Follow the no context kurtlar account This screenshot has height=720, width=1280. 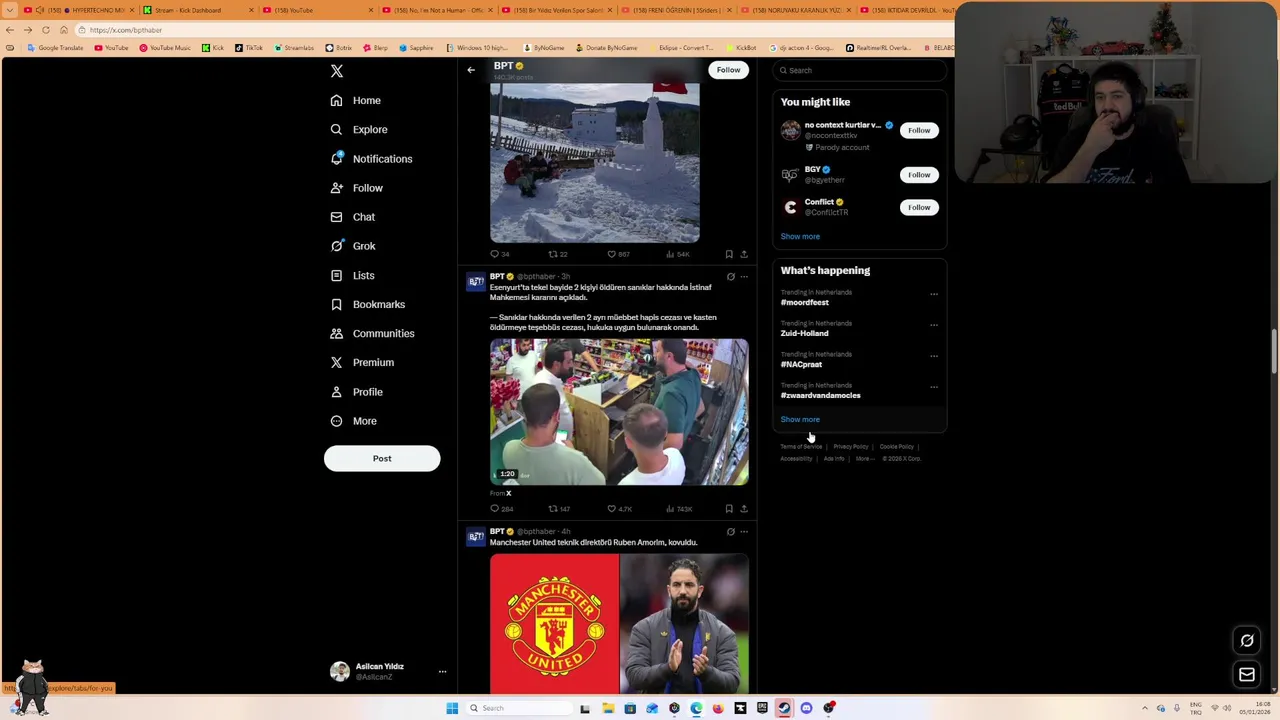pos(919,130)
